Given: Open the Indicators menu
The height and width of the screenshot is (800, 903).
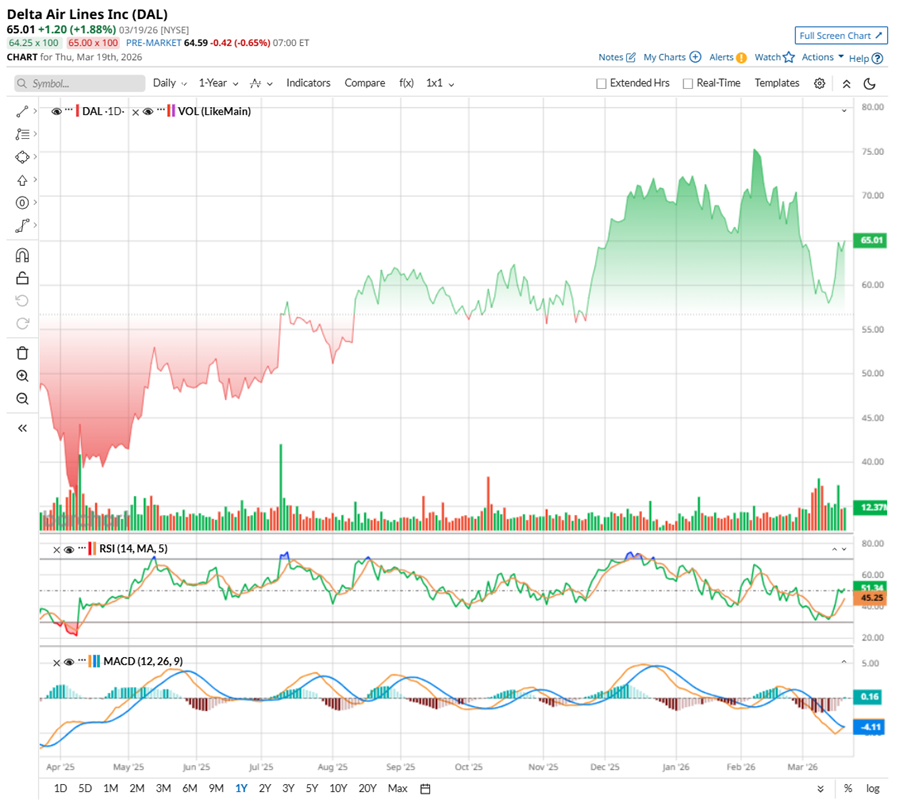Looking at the screenshot, I should (308, 83).
